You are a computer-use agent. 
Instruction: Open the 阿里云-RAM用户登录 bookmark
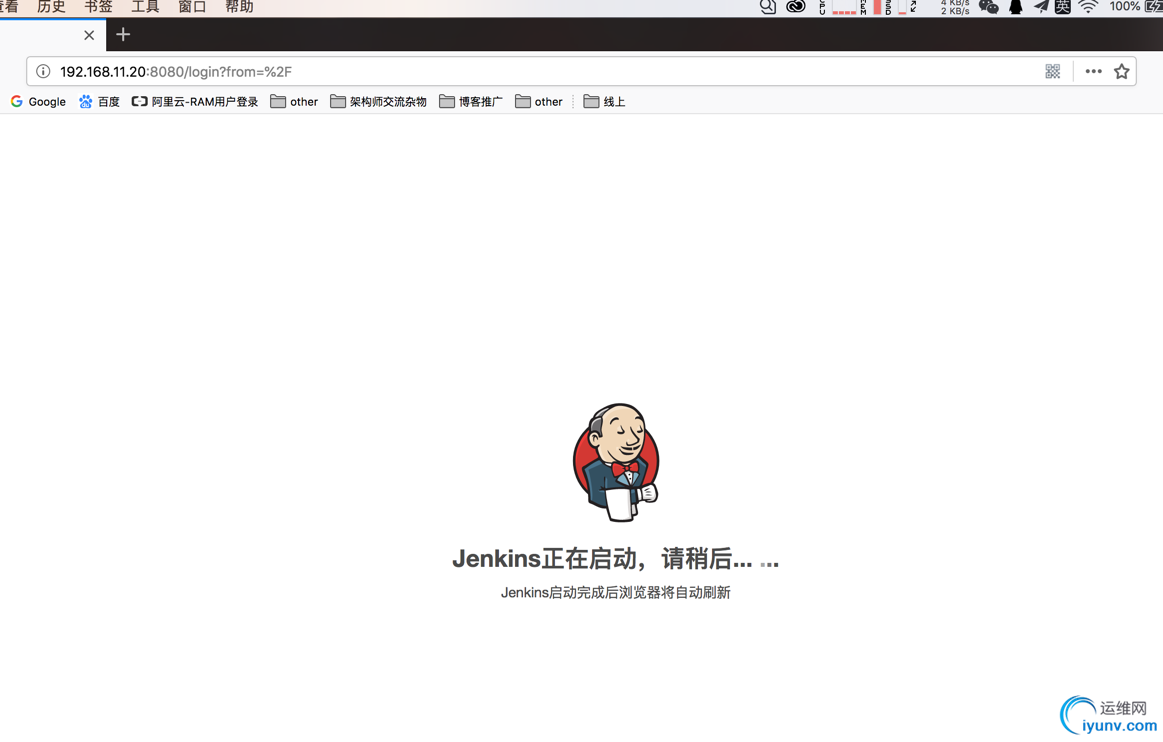tap(195, 102)
